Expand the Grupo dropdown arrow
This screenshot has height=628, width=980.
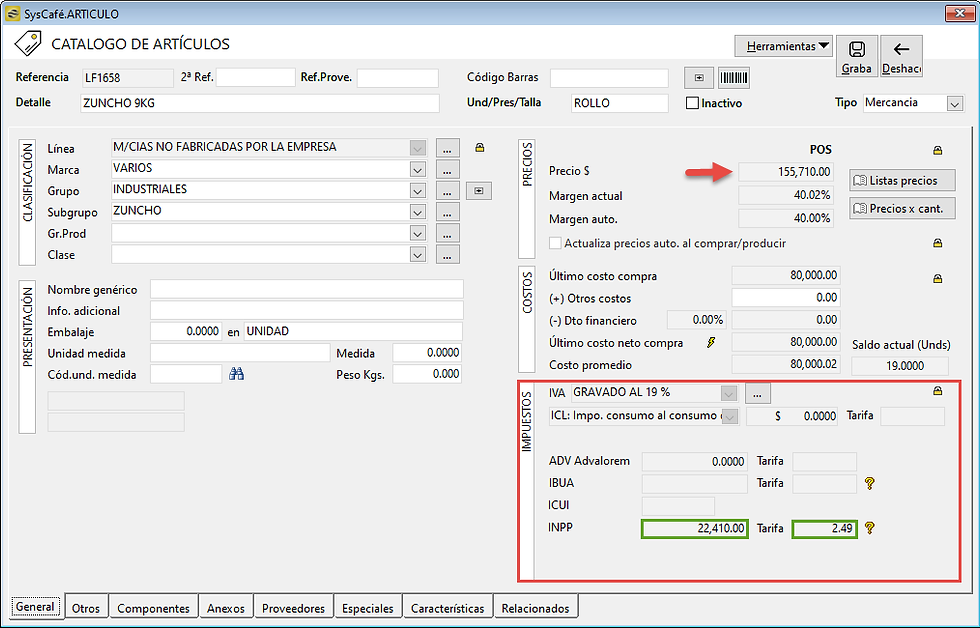pyautogui.click(x=418, y=191)
